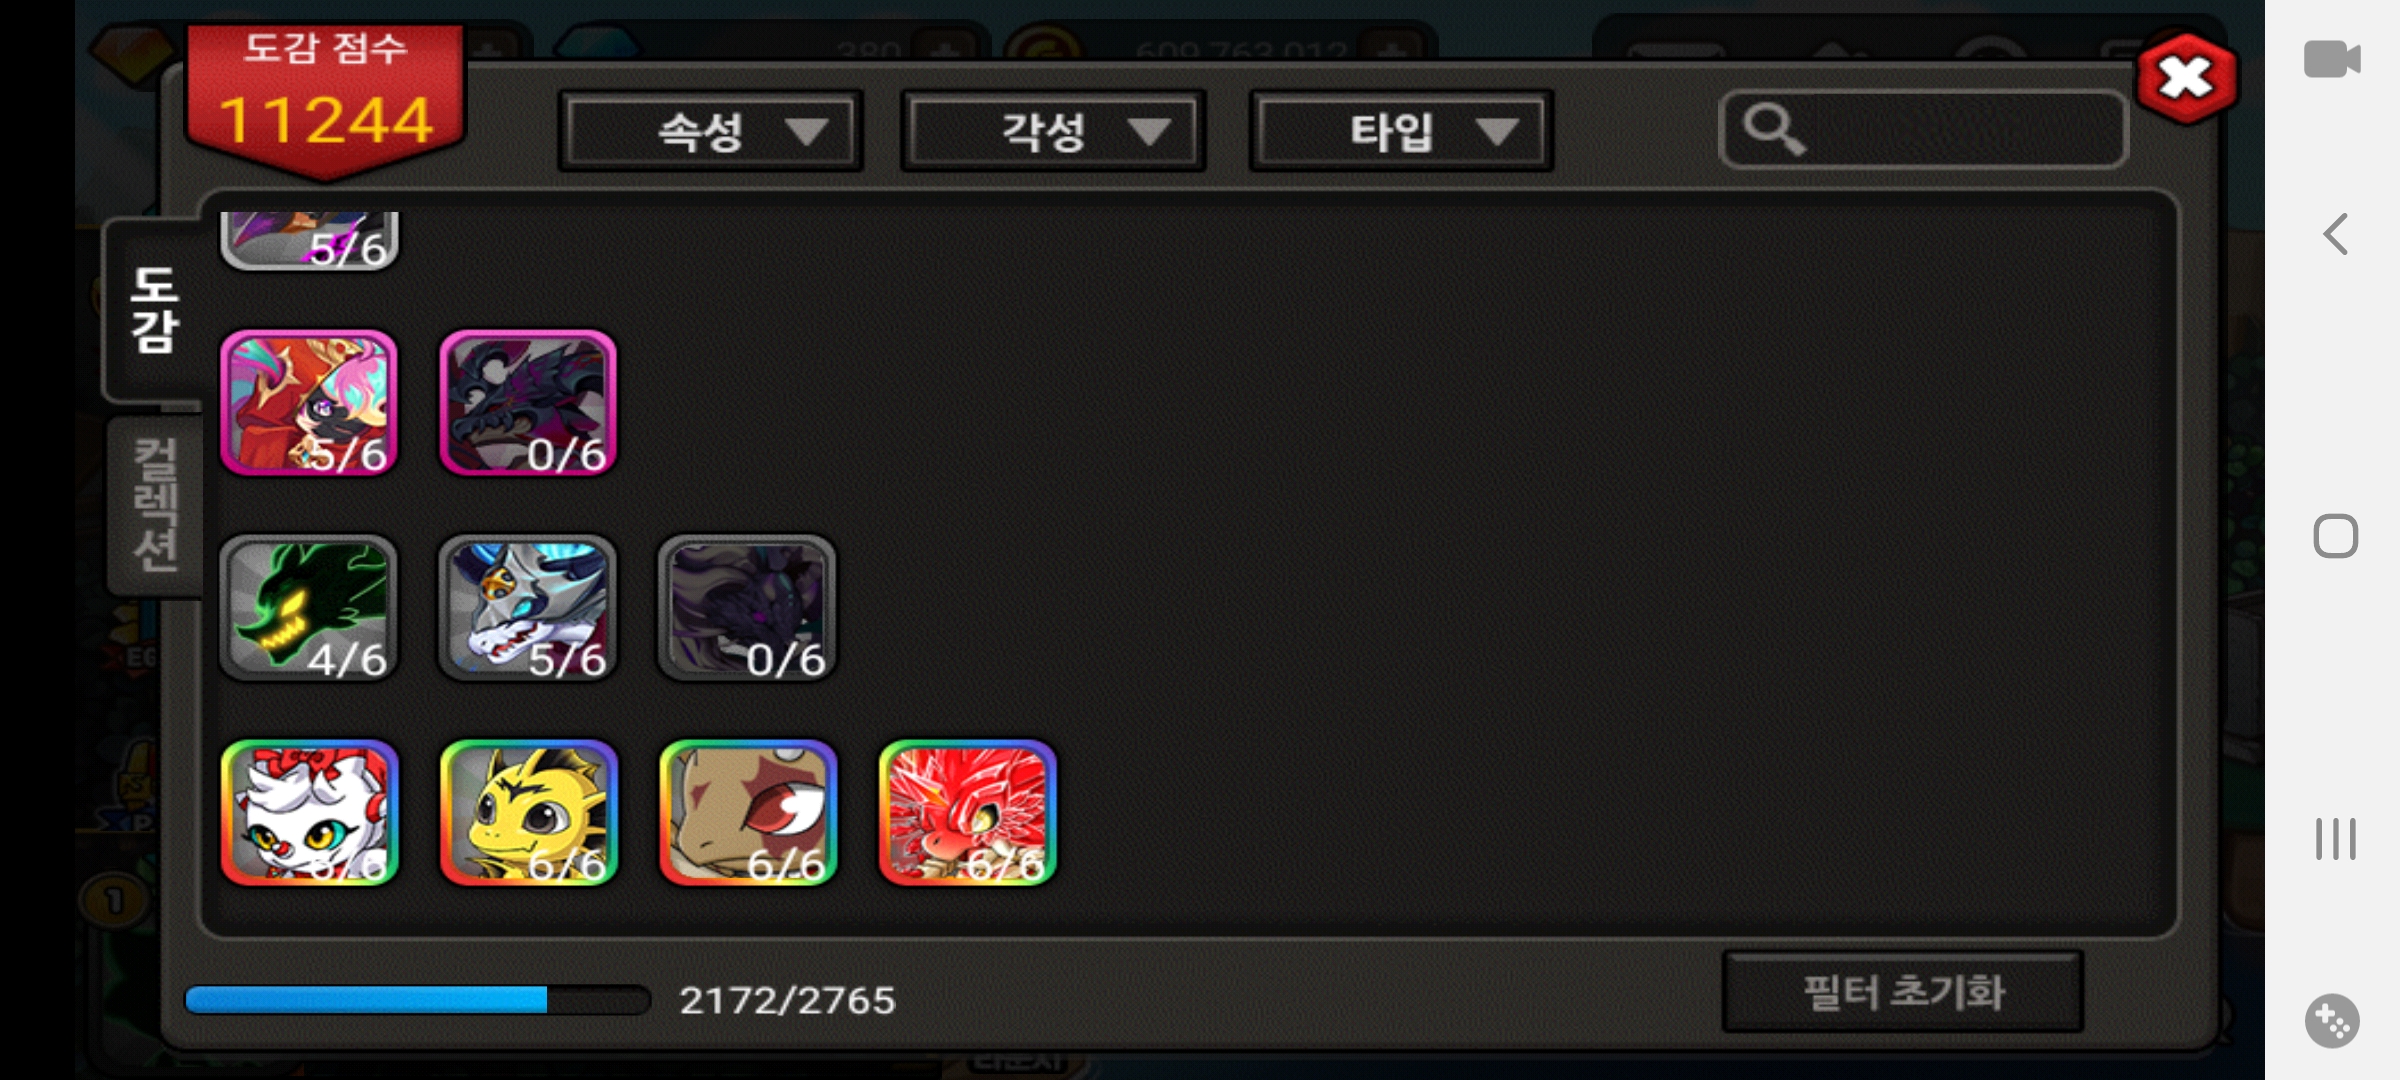
Task: Close the encyclopedia window with red X
Action: tap(2187, 78)
